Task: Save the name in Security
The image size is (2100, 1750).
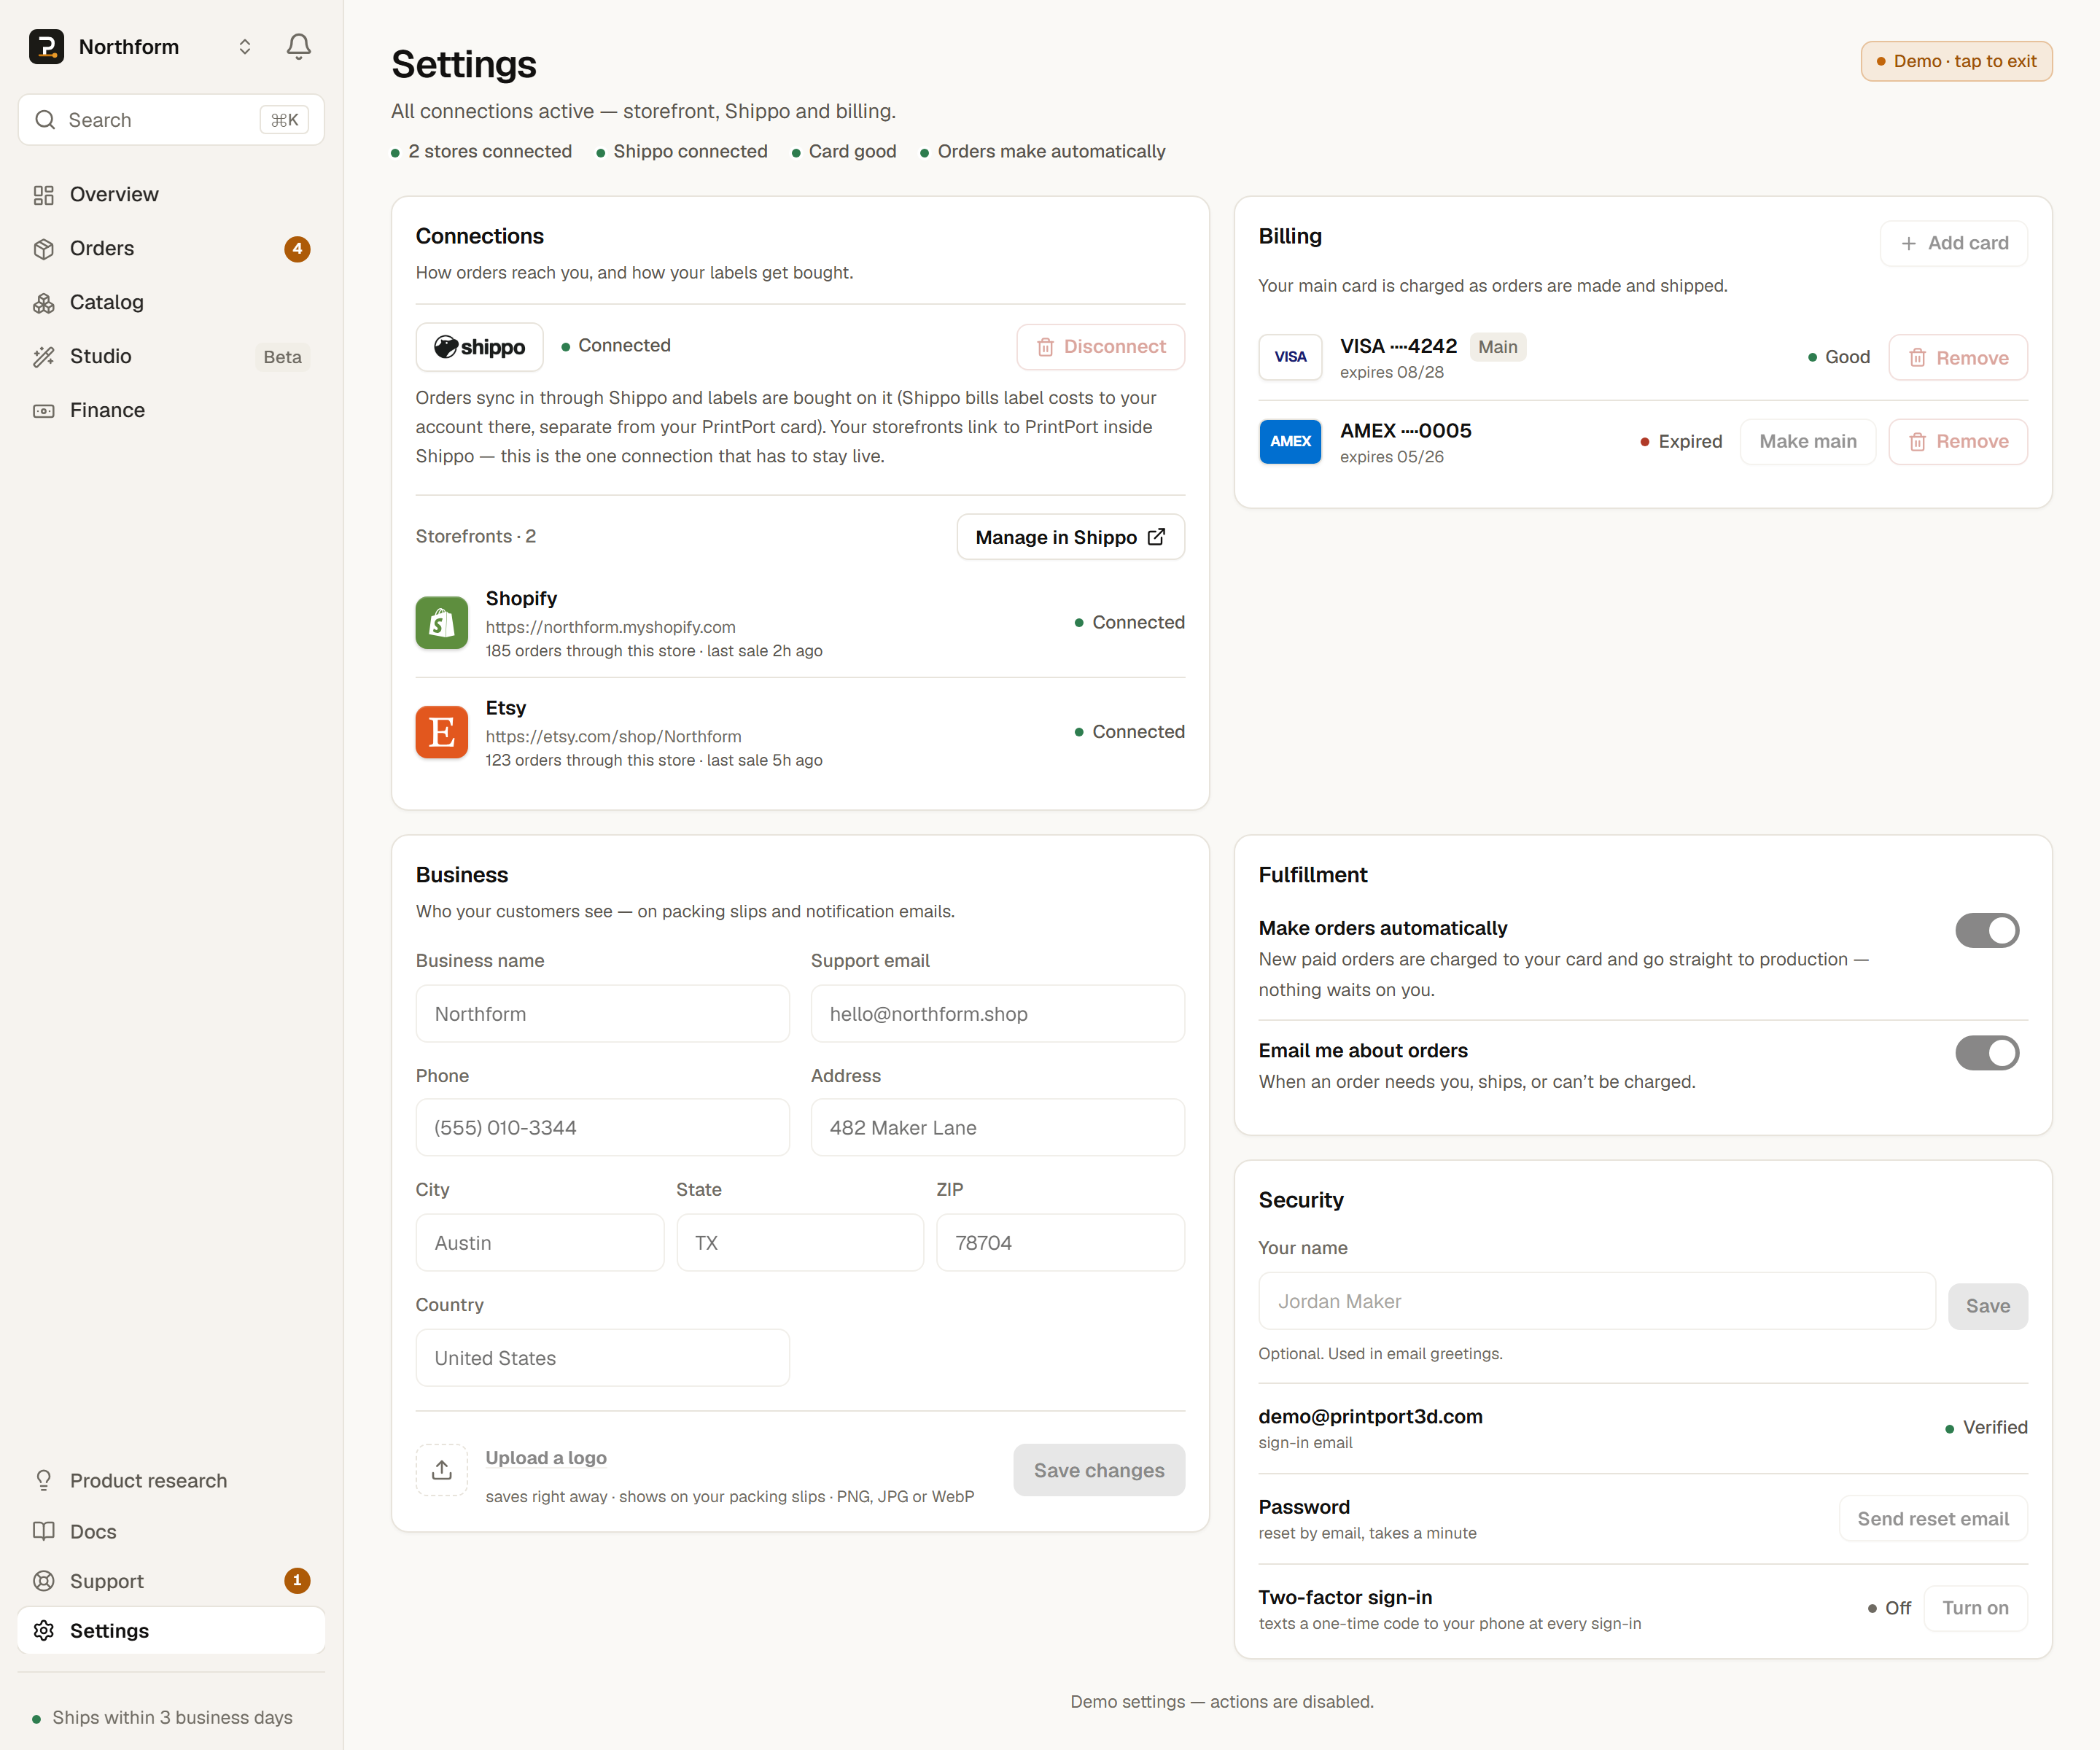Action: click(x=1988, y=1306)
